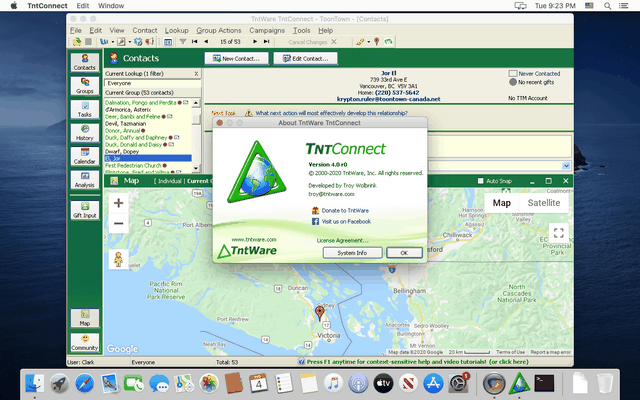Viewport: 640px width, 400px height.
Task: Open combo box arrow right of About dialog
Action: pyautogui.click(x=566, y=166)
